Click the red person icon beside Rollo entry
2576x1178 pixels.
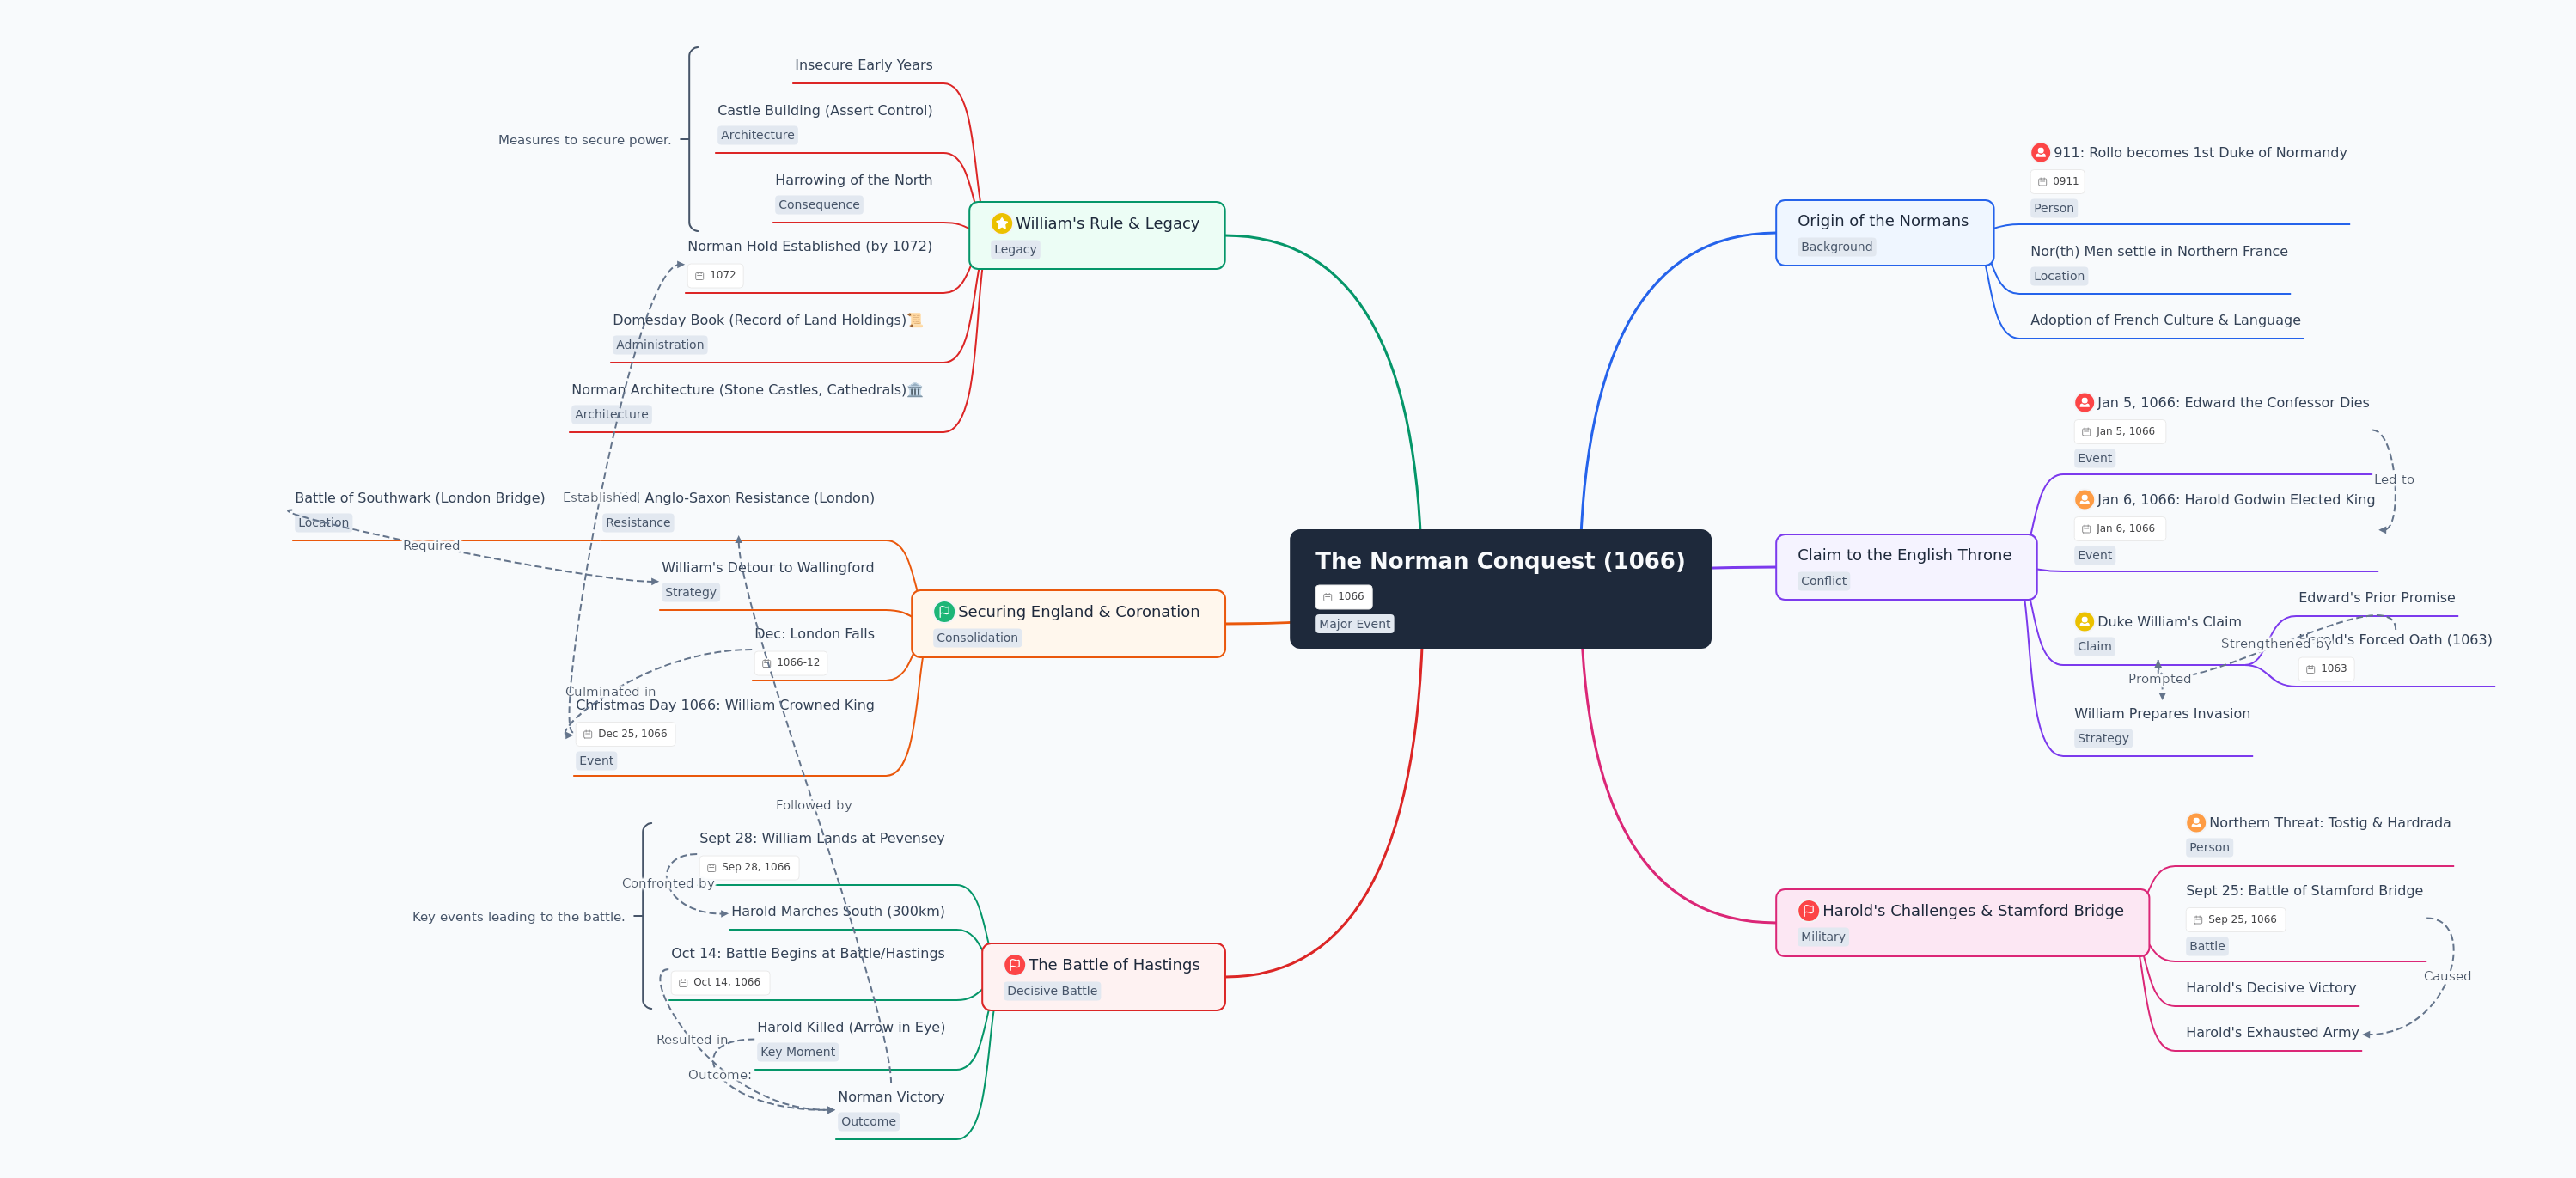(x=2040, y=152)
